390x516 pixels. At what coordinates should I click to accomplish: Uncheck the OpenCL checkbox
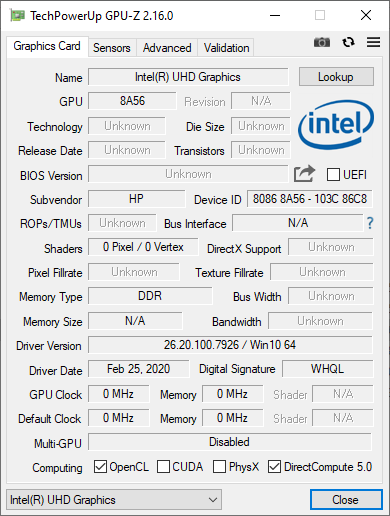pyautogui.click(x=100, y=467)
